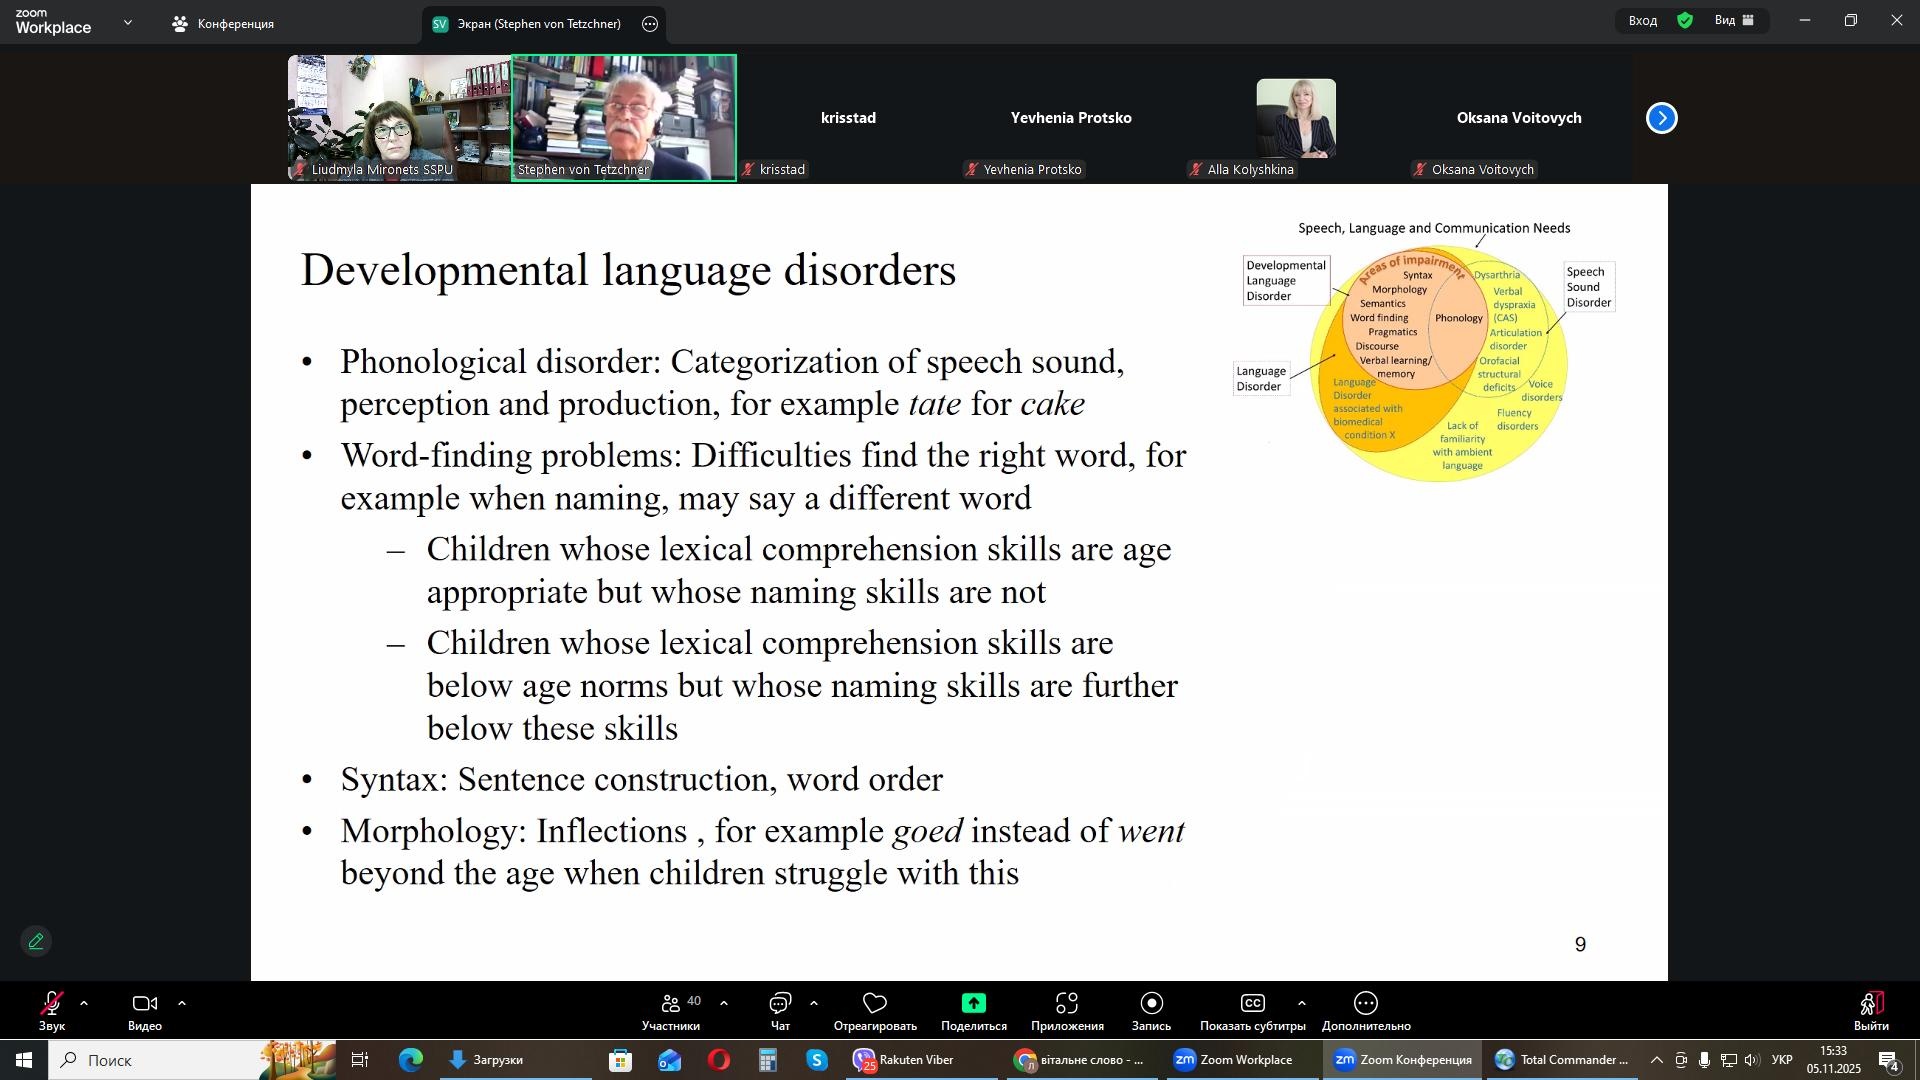The width and height of the screenshot is (1920, 1080).
Task: Click the Windows taskbar Поиск search box
Action: click(x=150, y=1060)
